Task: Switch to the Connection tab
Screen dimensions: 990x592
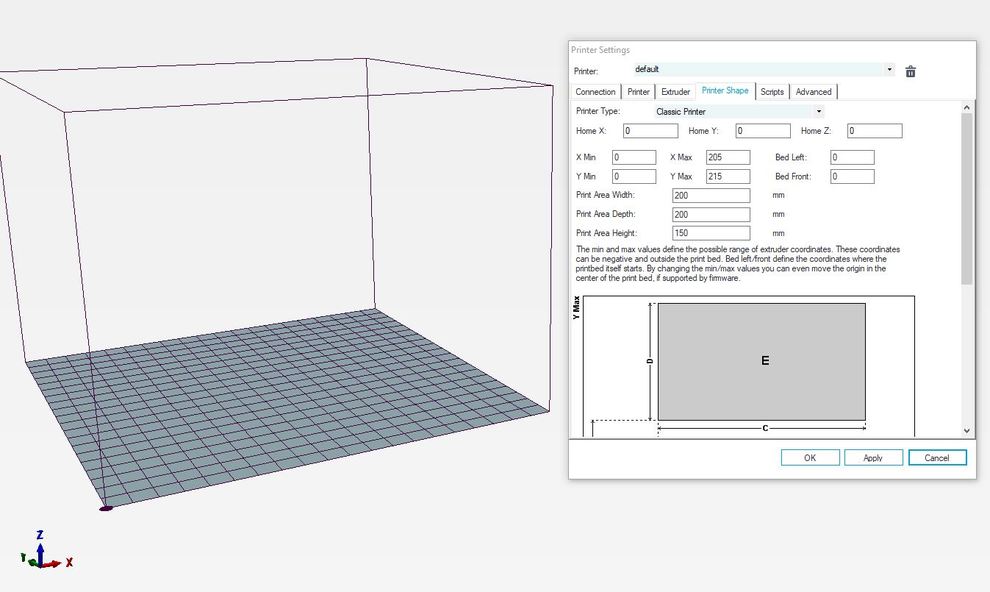Action: click(x=596, y=92)
